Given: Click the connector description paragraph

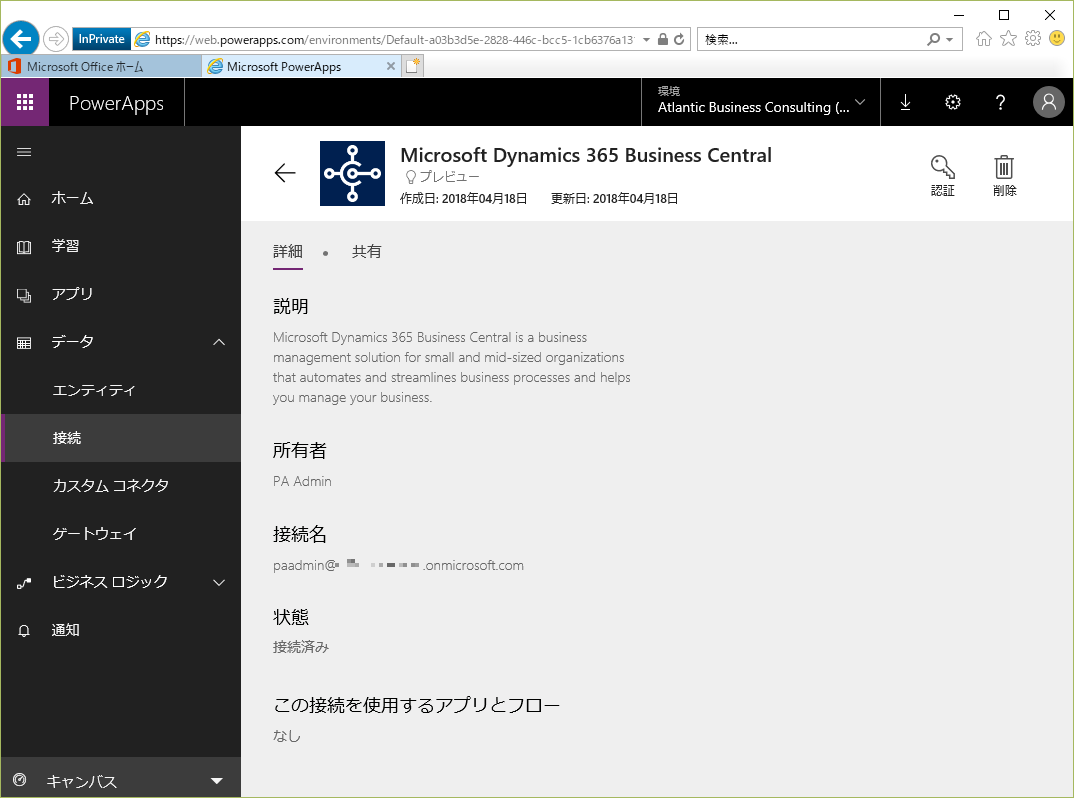Looking at the screenshot, I should click(451, 367).
